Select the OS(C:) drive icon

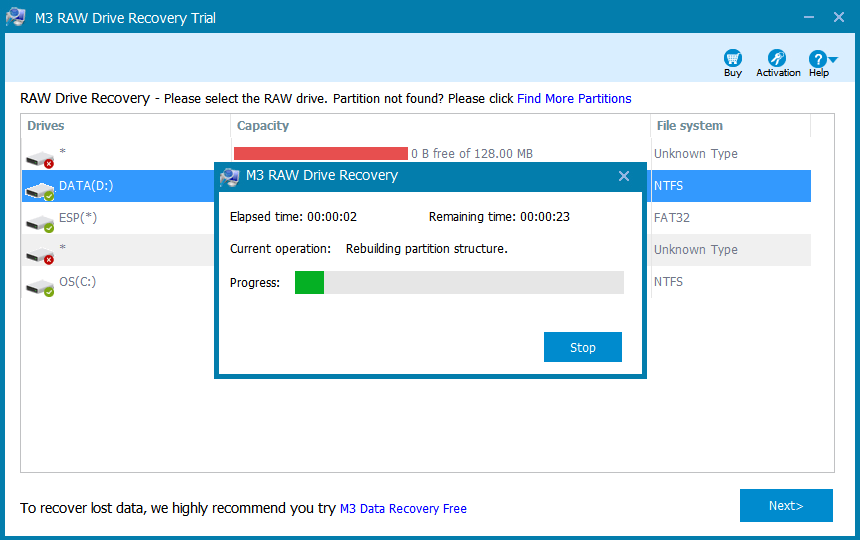(x=40, y=287)
